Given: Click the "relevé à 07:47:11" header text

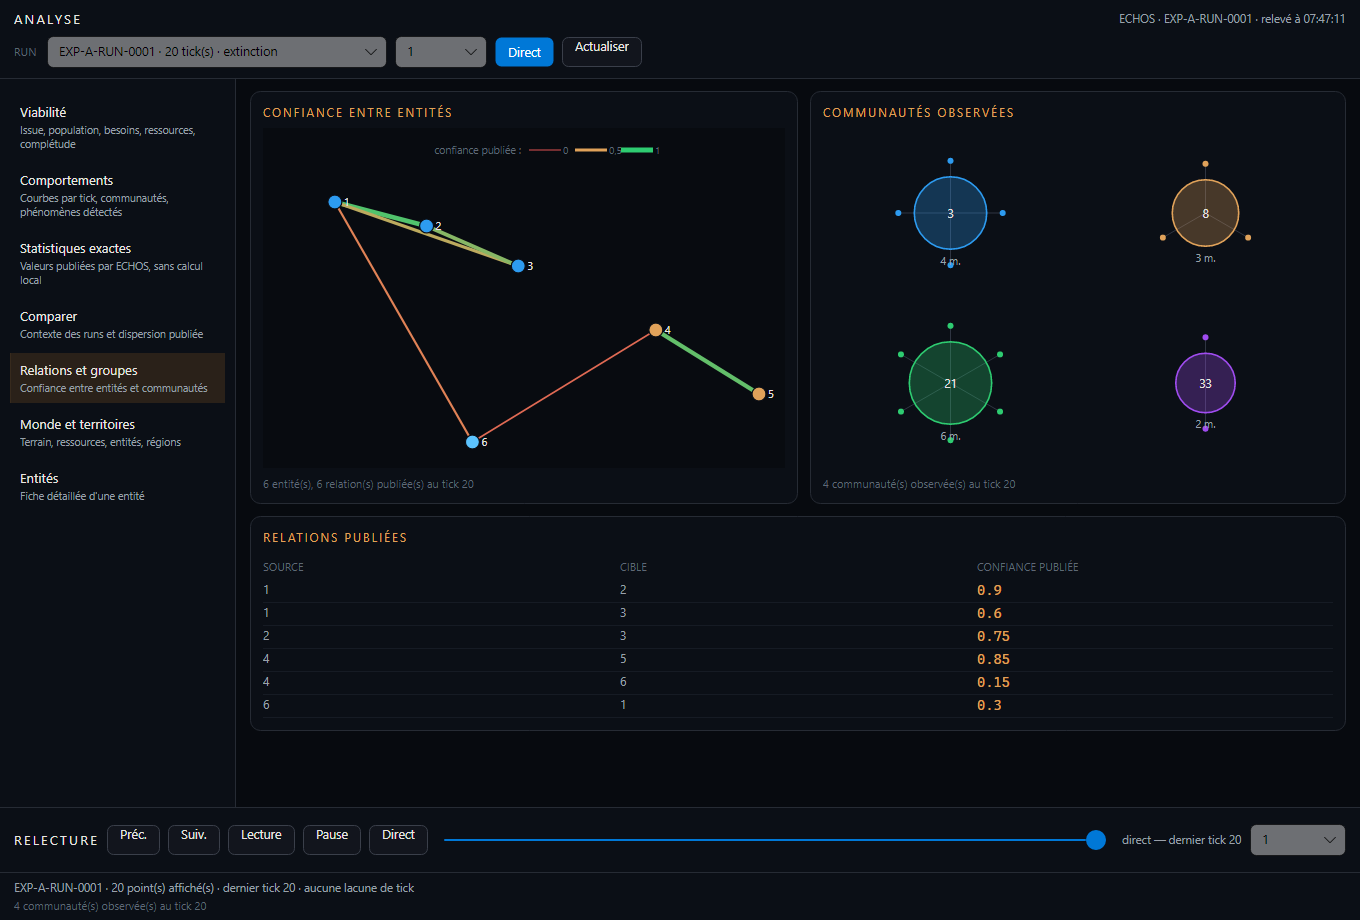Looking at the screenshot, I should pyautogui.click(x=1303, y=19).
